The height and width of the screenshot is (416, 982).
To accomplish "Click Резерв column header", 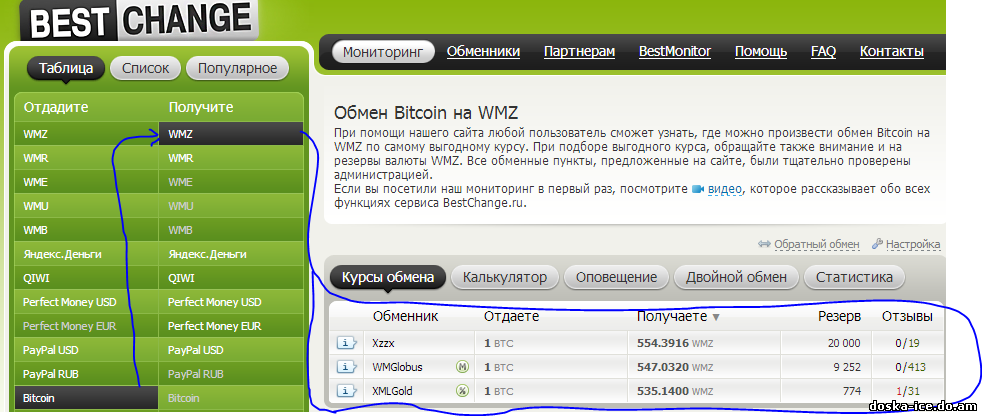I will [x=839, y=316].
